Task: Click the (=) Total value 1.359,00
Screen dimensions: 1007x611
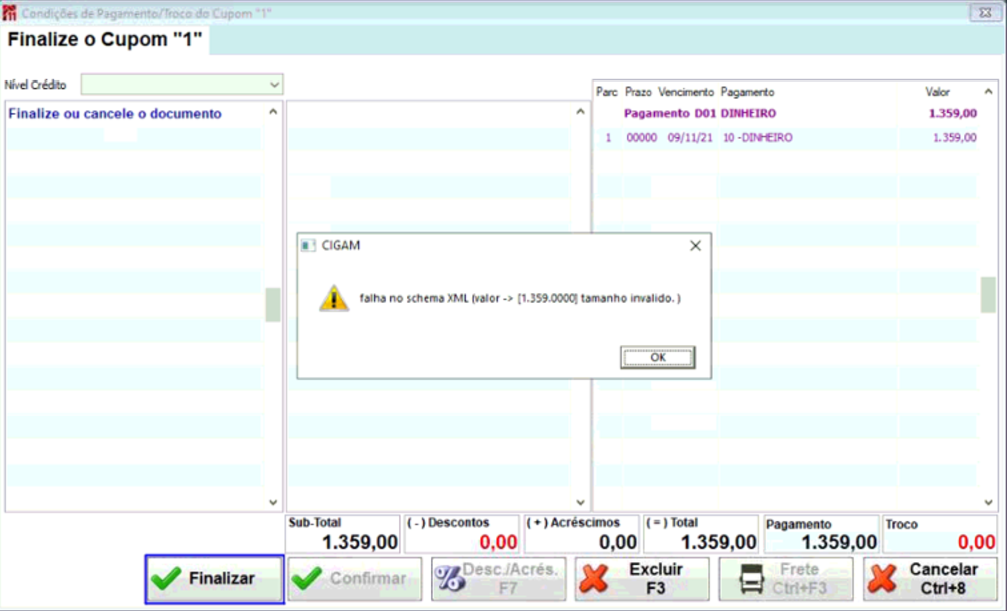Action: [719, 542]
